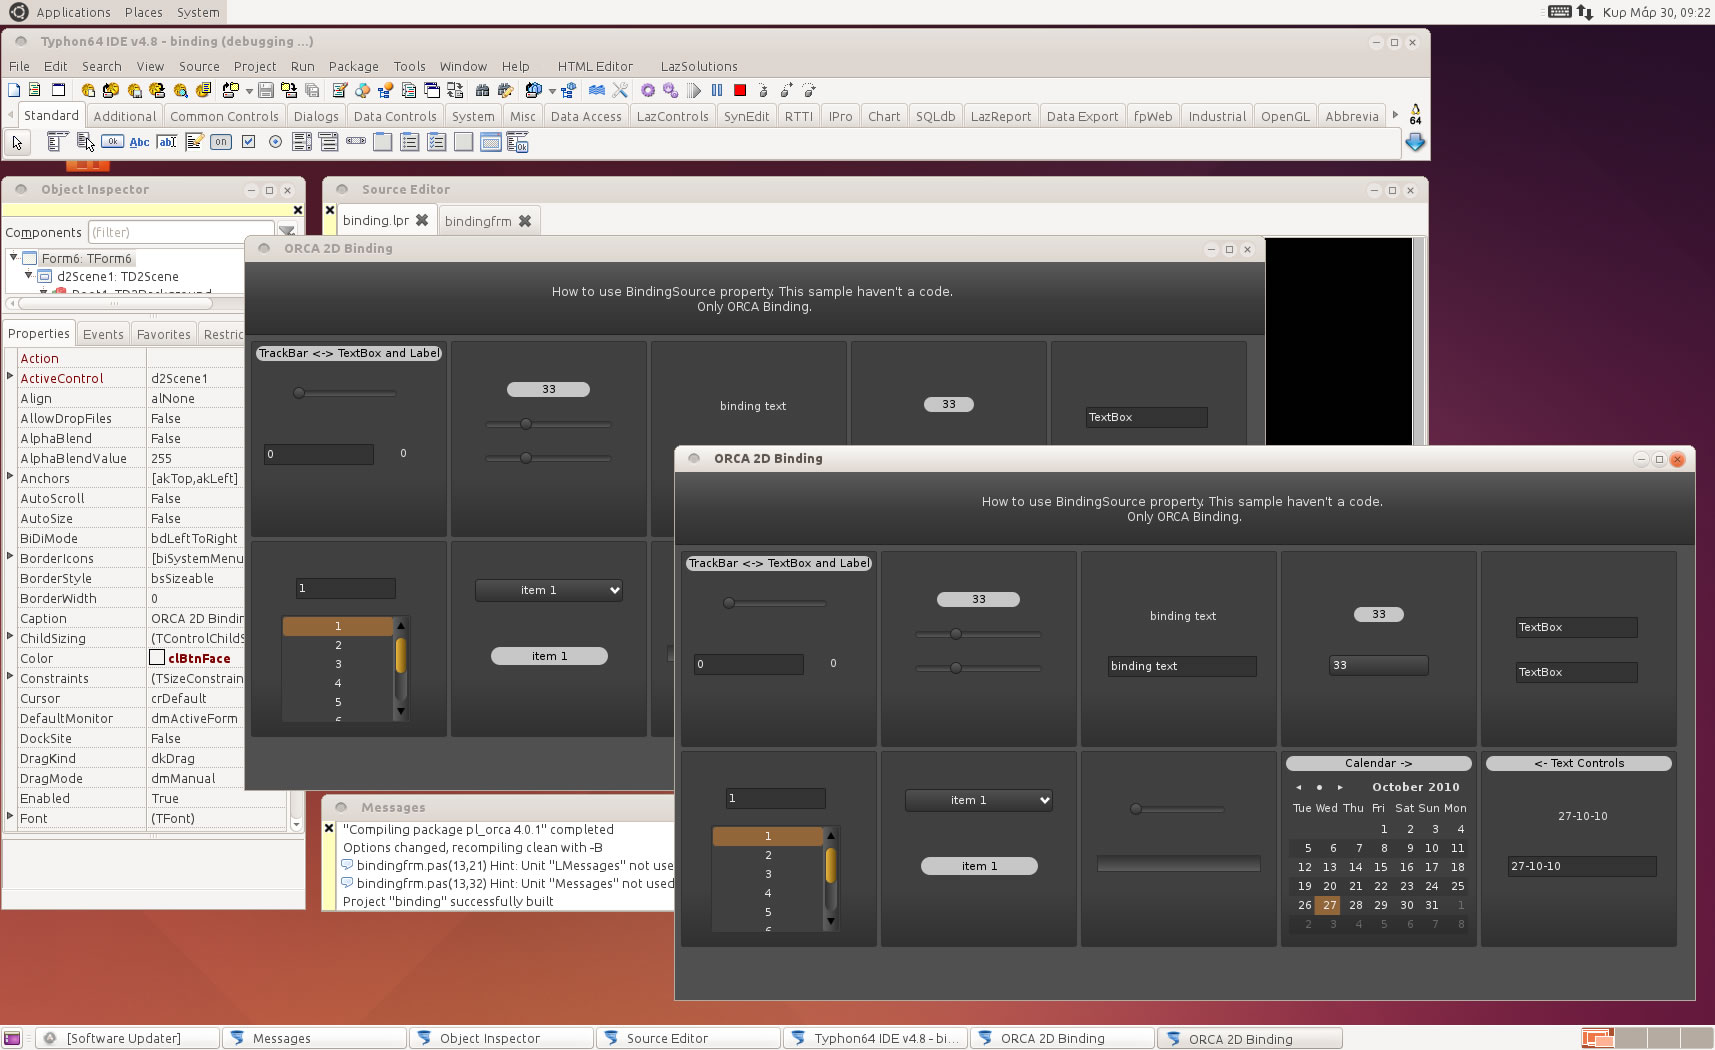The height and width of the screenshot is (1050, 1715).
Task: Open the Run menu
Action: pos(303,66)
